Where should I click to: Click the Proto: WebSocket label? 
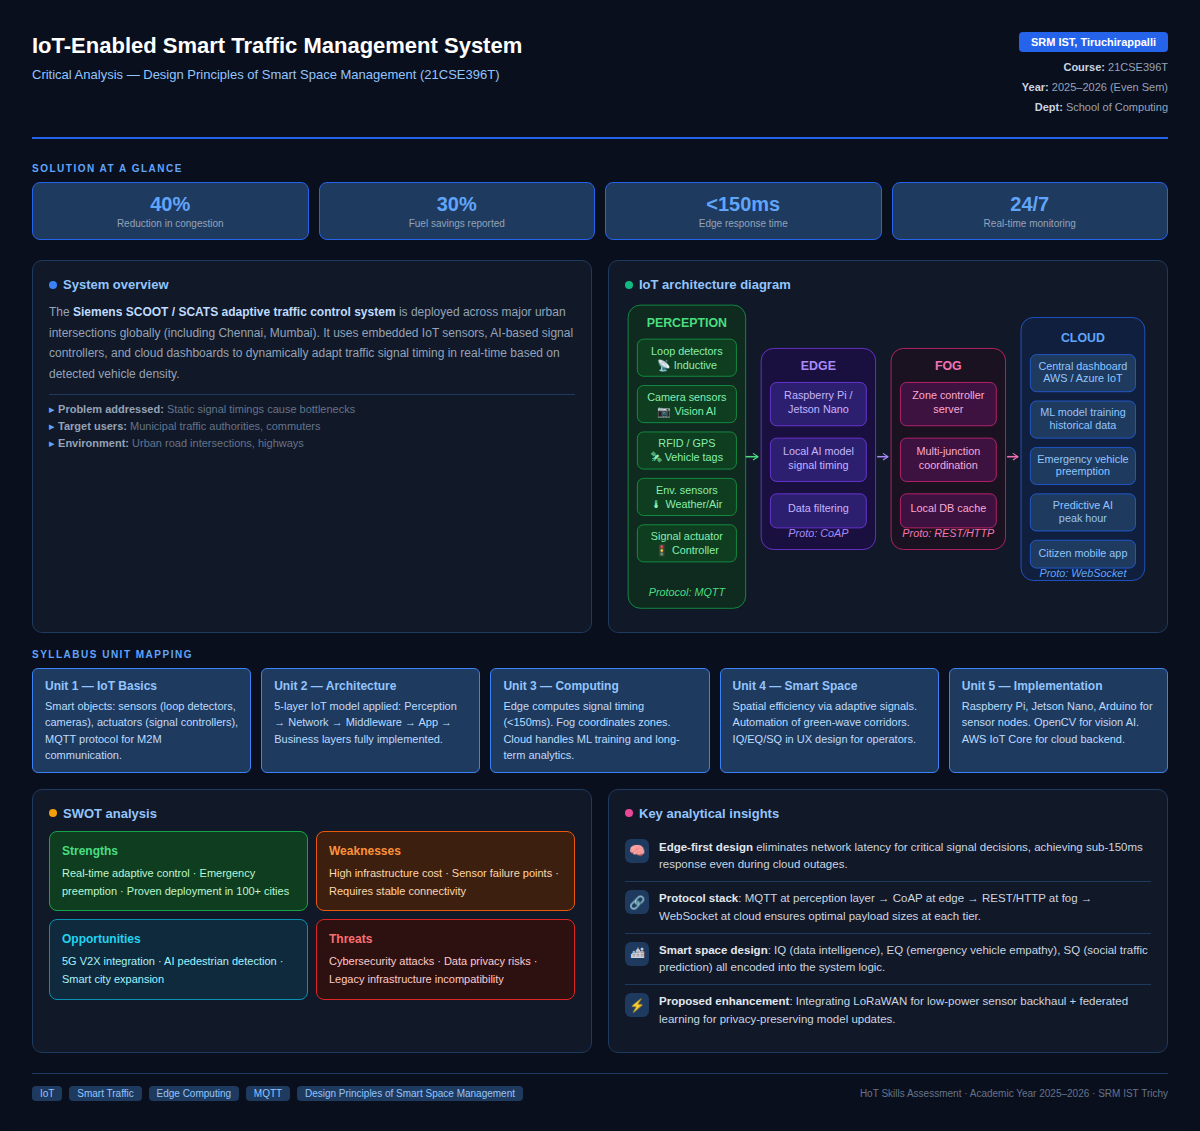click(1083, 574)
